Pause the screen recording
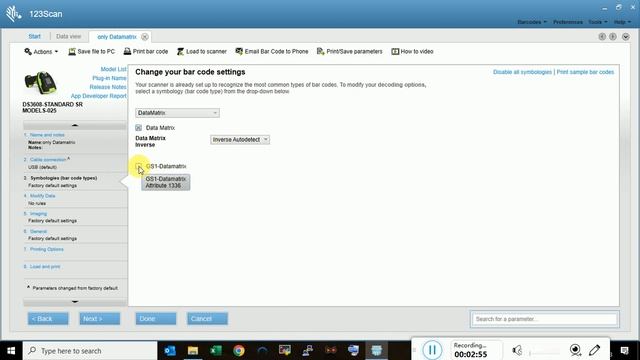The width and height of the screenshot is (640, 360). tap(432, 350)
